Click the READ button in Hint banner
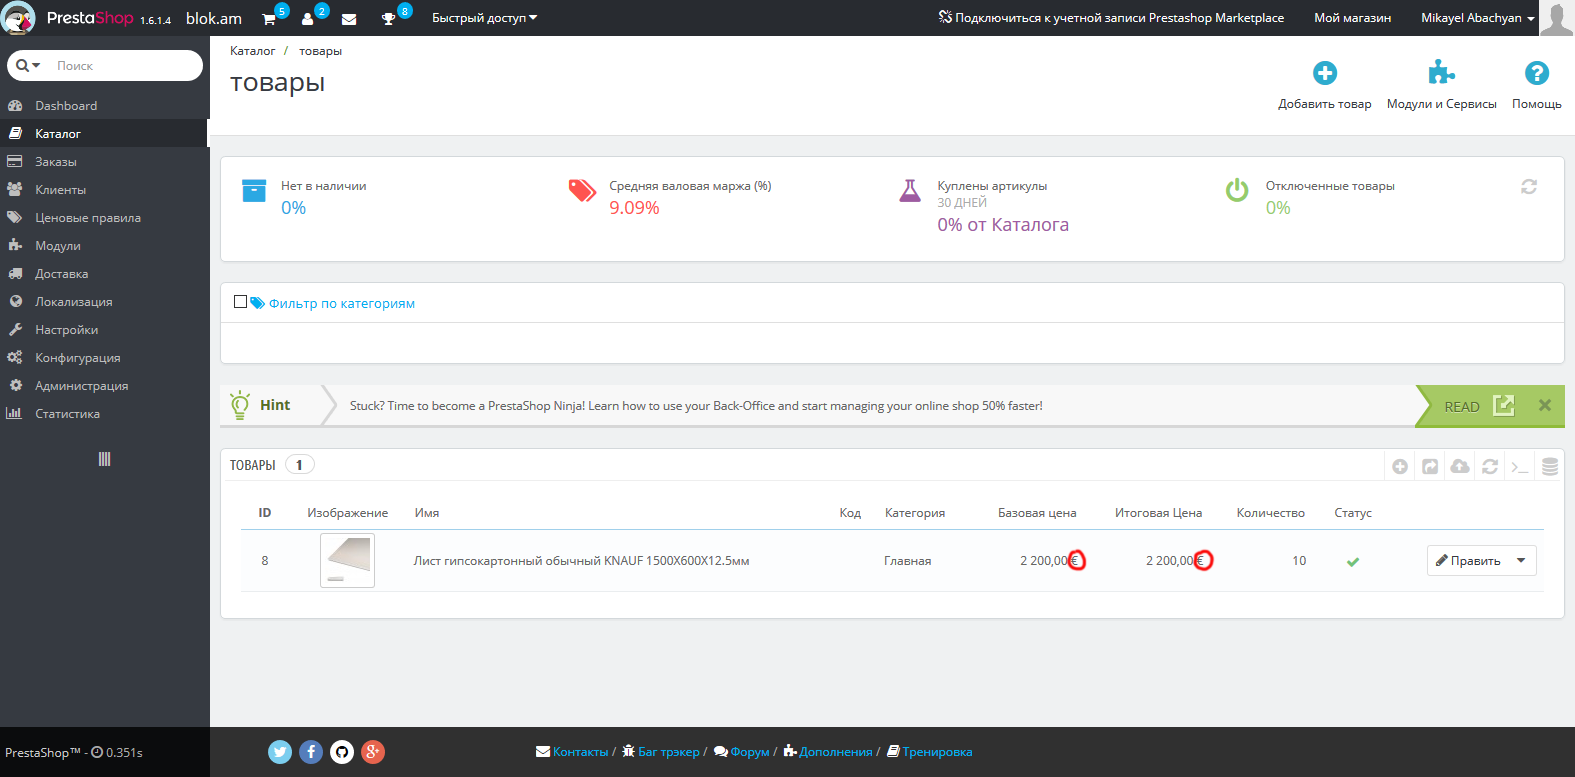The height and width of the screenshot is (777, 1575). coord(1479,406)
